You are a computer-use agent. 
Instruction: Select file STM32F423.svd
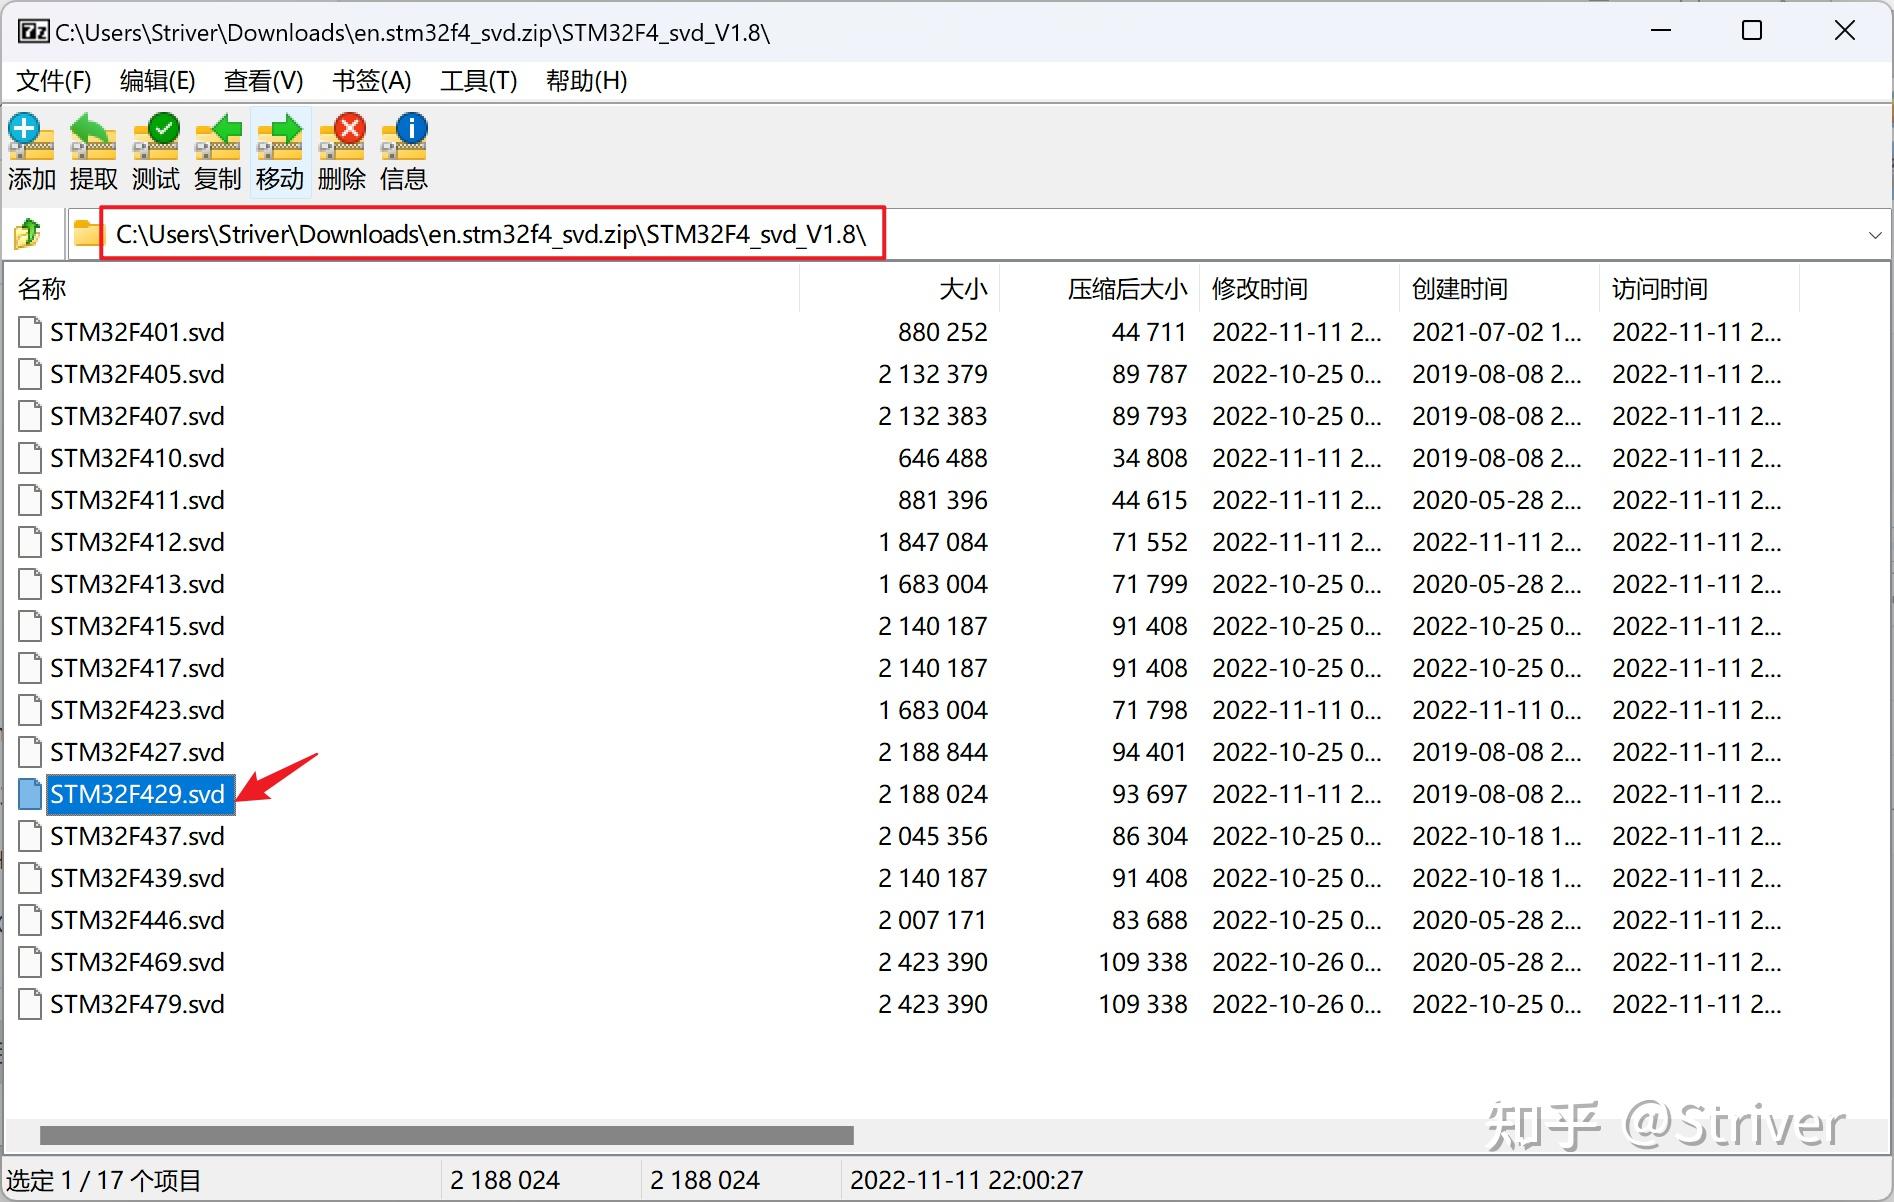click(x=138, y=710)
